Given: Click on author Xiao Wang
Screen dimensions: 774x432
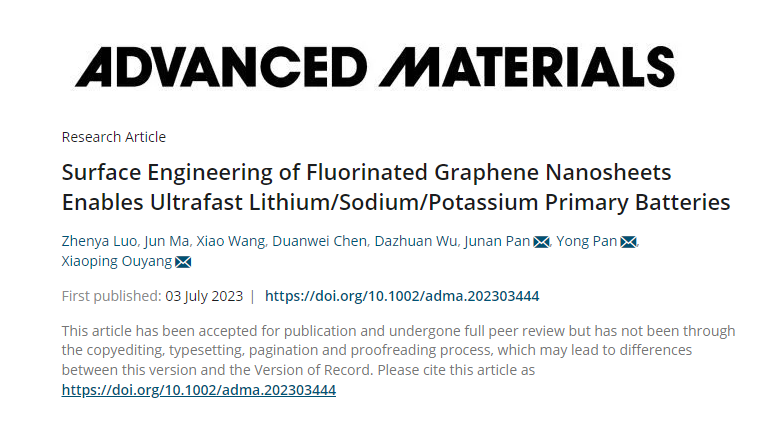Looking at the screenshot, I should pos(231,241).
